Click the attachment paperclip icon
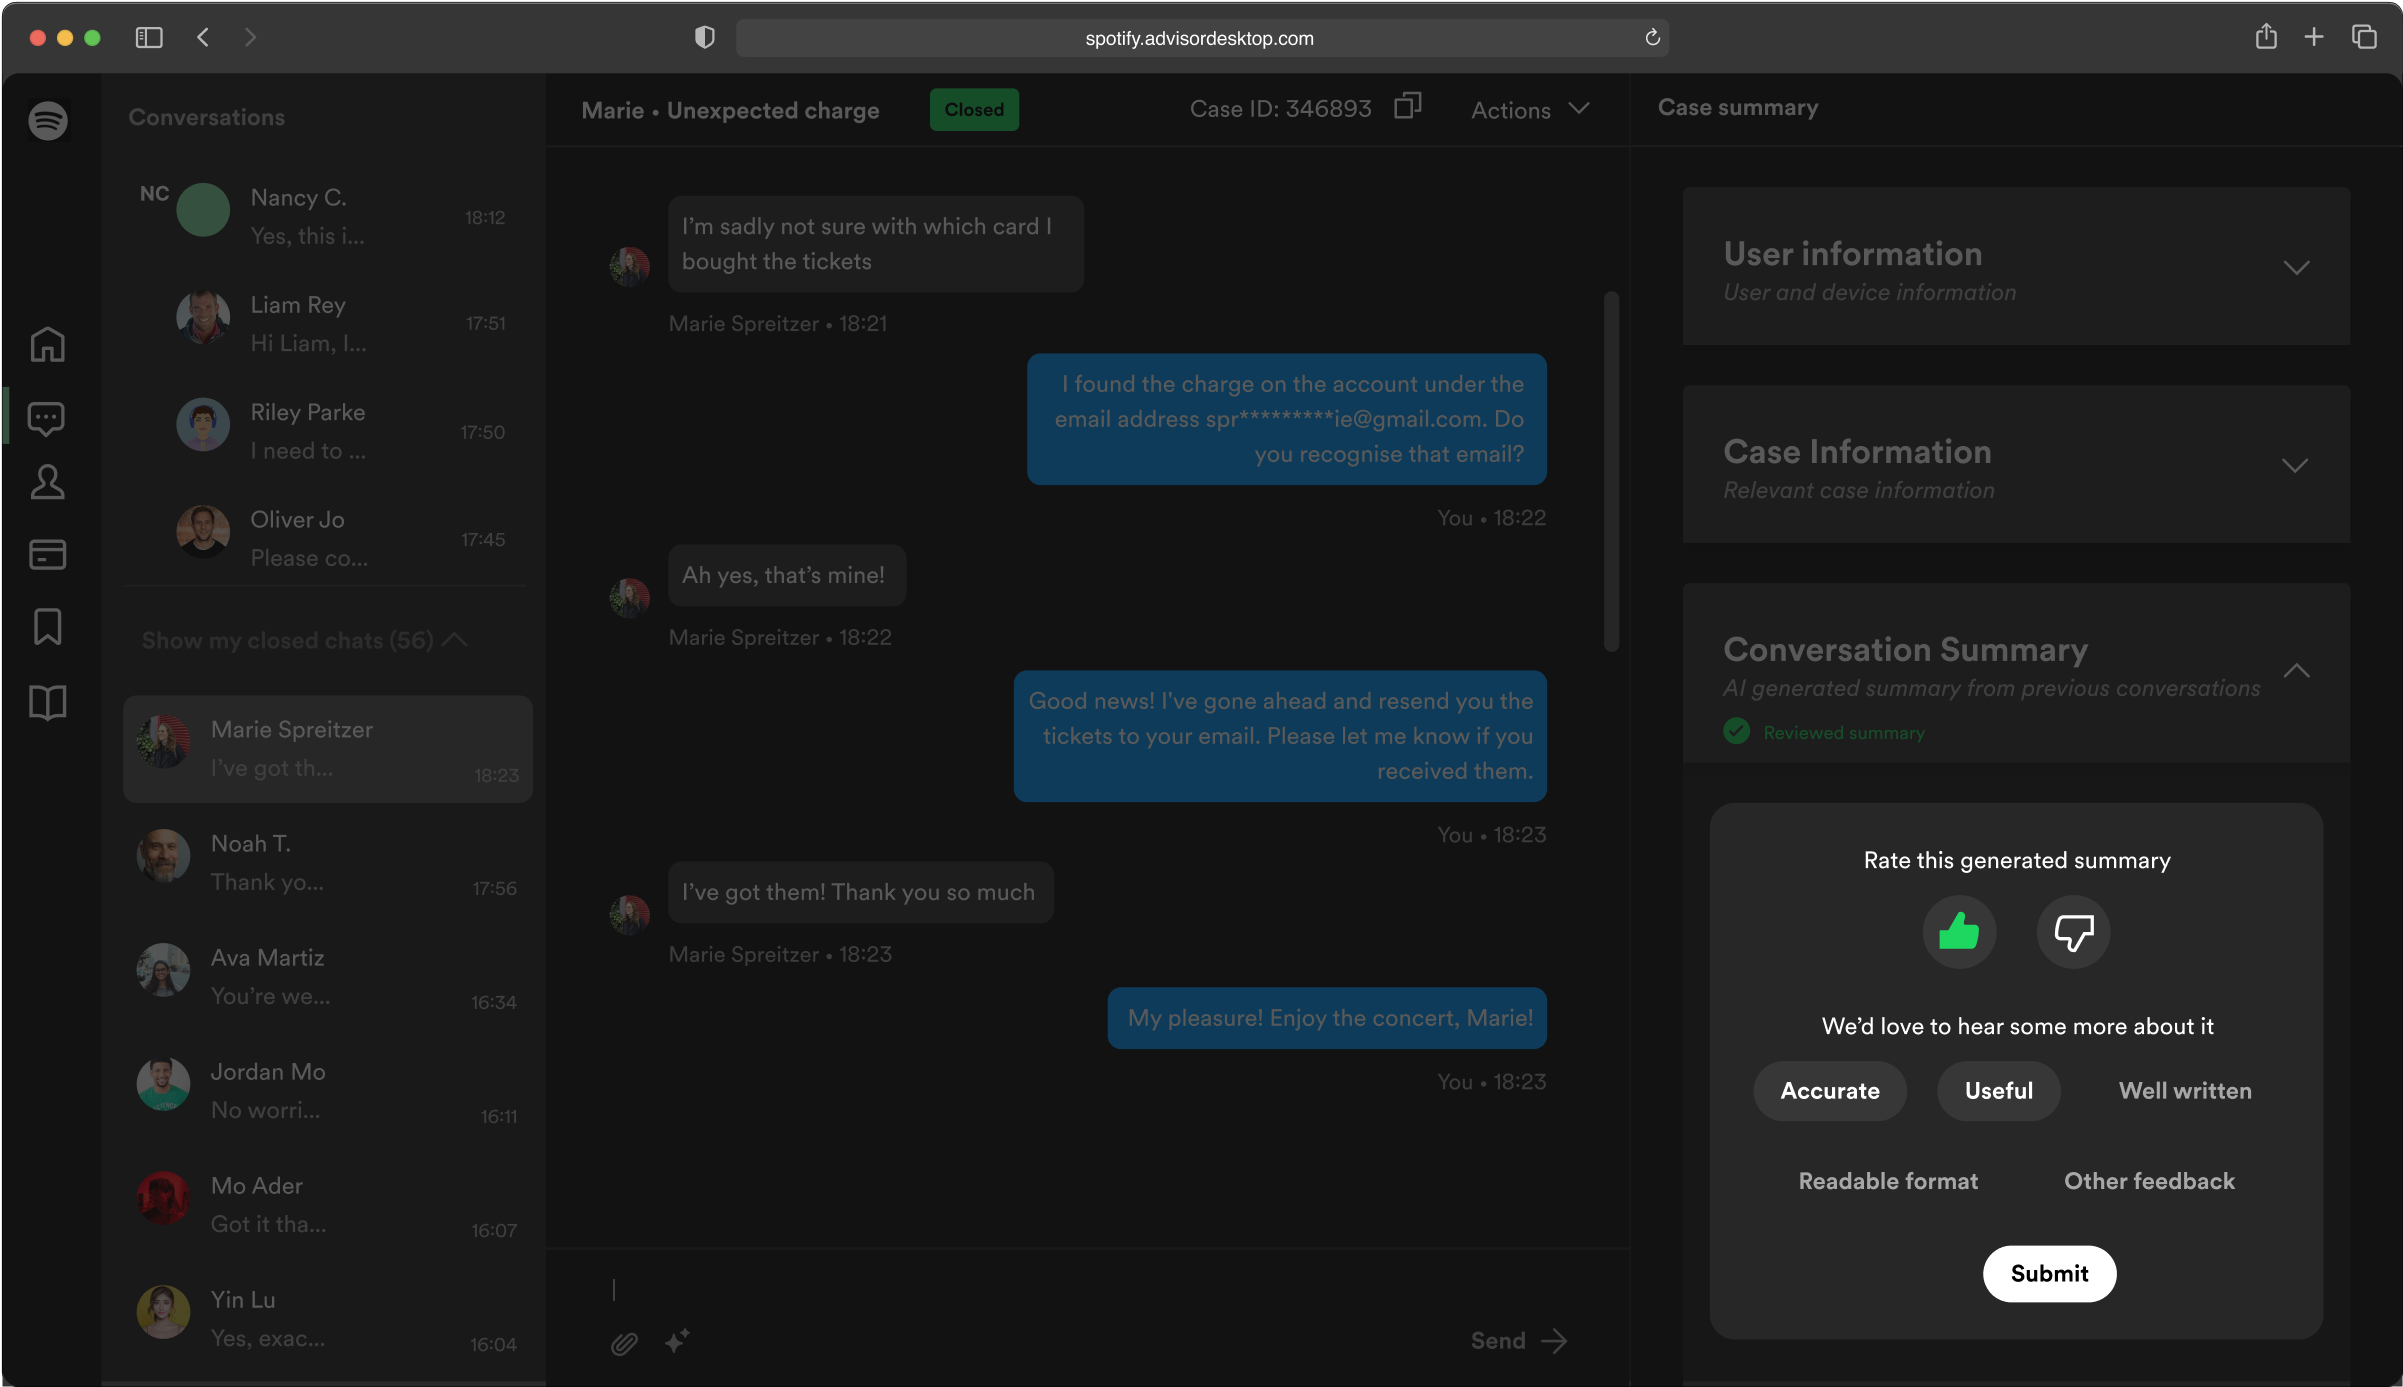This screenshot has width=2403, height=1387. [624, 1343]
